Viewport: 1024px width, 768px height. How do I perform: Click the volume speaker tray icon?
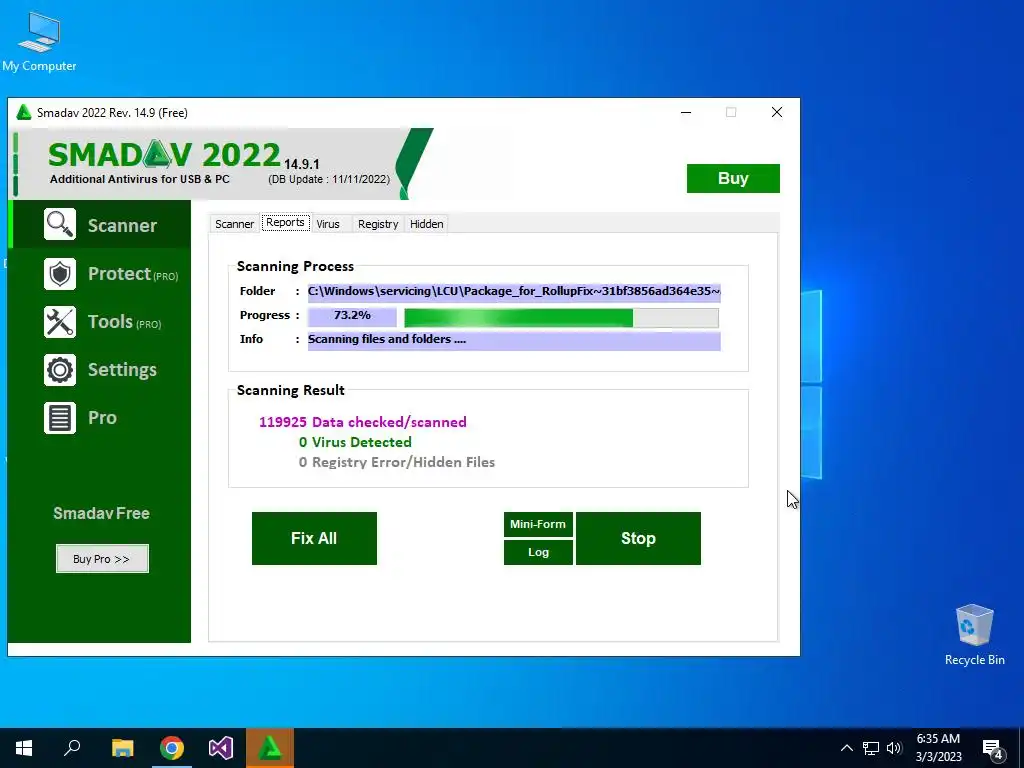coord(894,748)
